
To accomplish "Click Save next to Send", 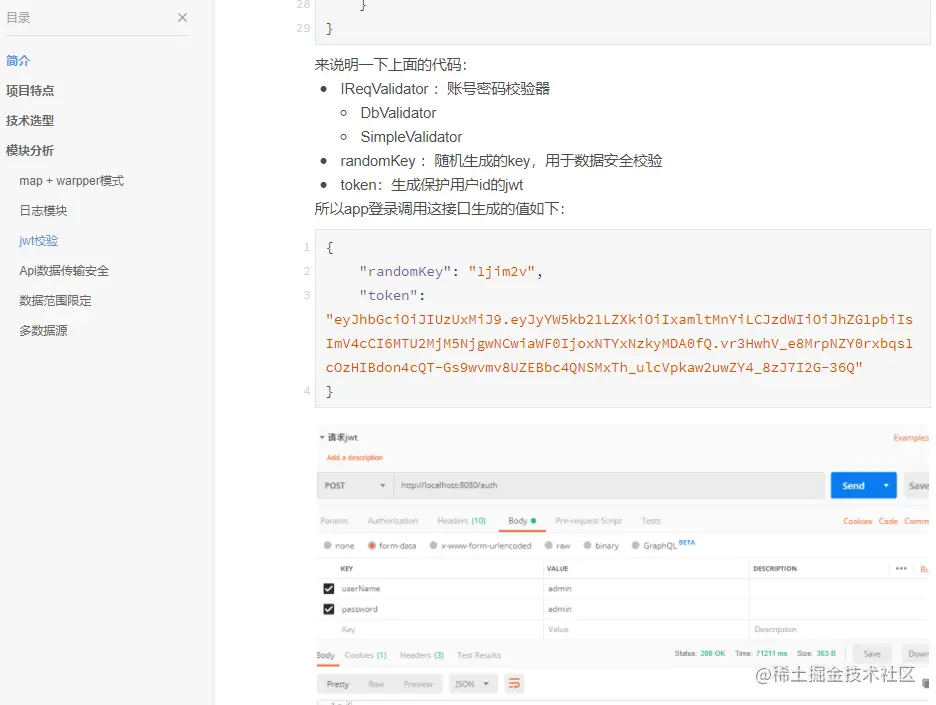I will 918,485.
